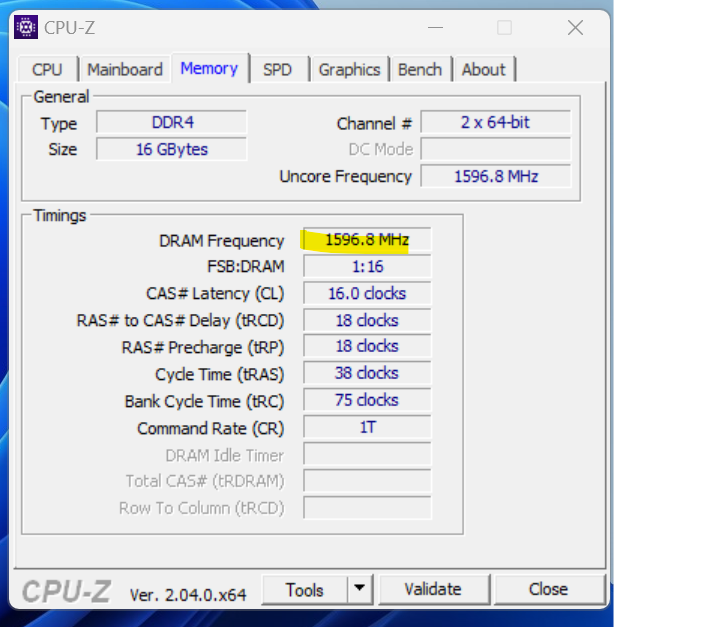
Task: Go to the Bench tab
Action: [420, 70]
